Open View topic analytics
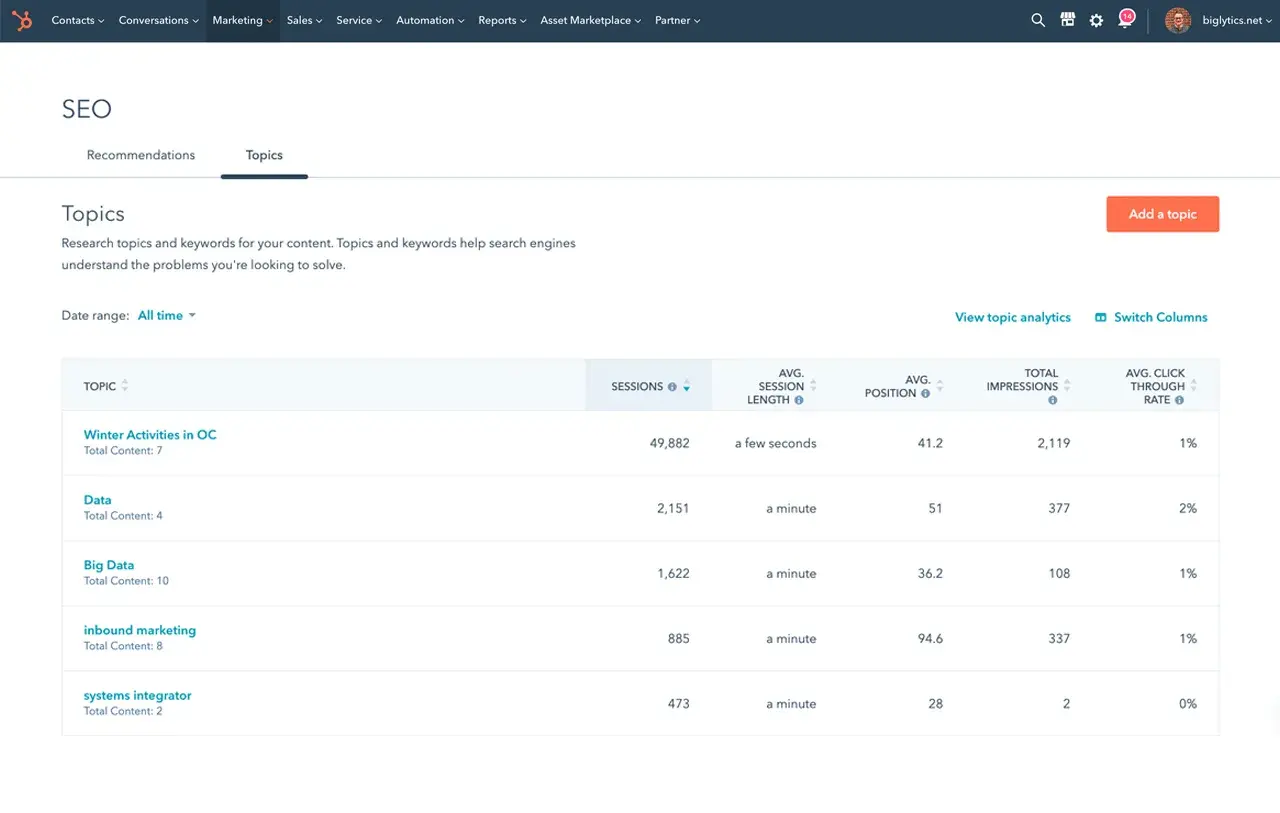This screenshot has width=1280, height=813. coord(1012,317)
